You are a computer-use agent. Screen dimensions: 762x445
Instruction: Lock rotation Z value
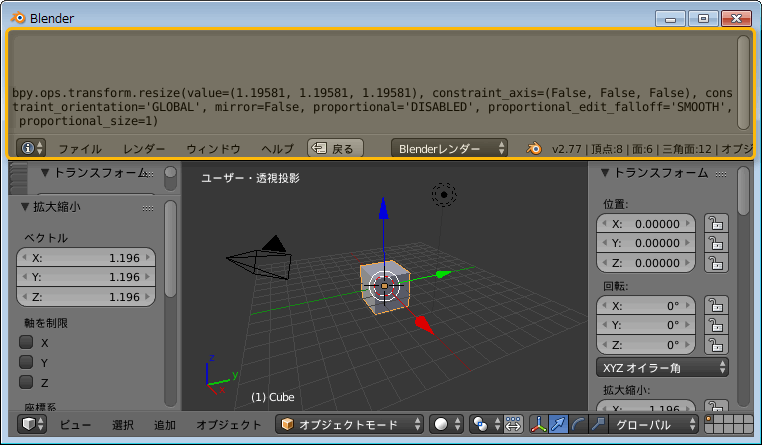tap(716, 345)
